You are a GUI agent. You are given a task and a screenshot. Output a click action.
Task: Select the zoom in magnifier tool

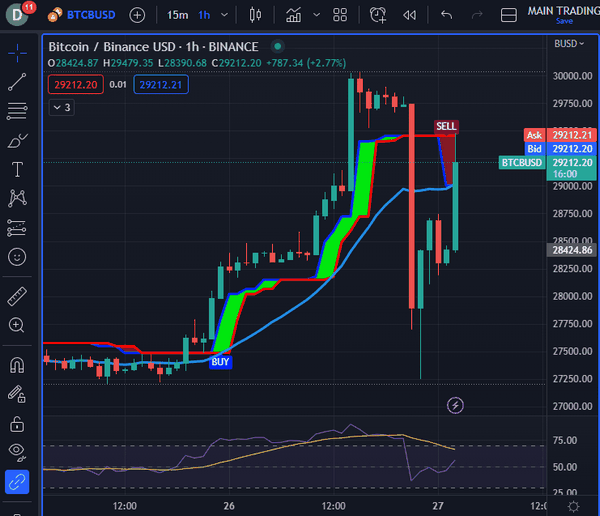pos(16,325)
